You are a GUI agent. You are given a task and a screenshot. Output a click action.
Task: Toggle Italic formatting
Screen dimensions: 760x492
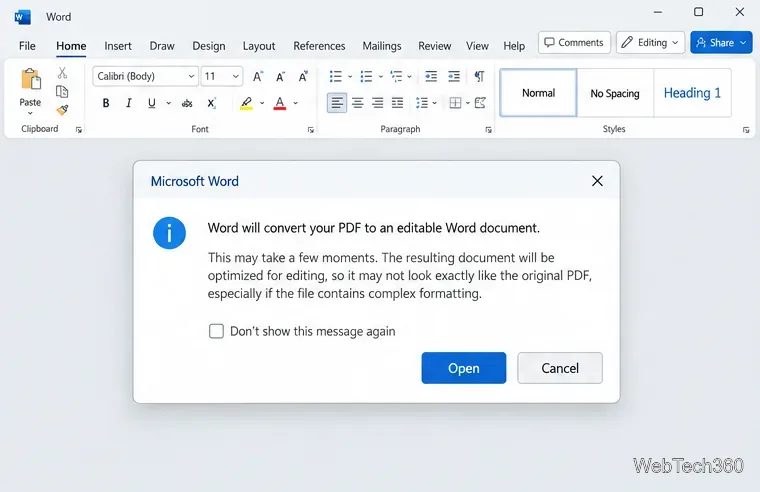pyautogui.click(x=128, y=103)
